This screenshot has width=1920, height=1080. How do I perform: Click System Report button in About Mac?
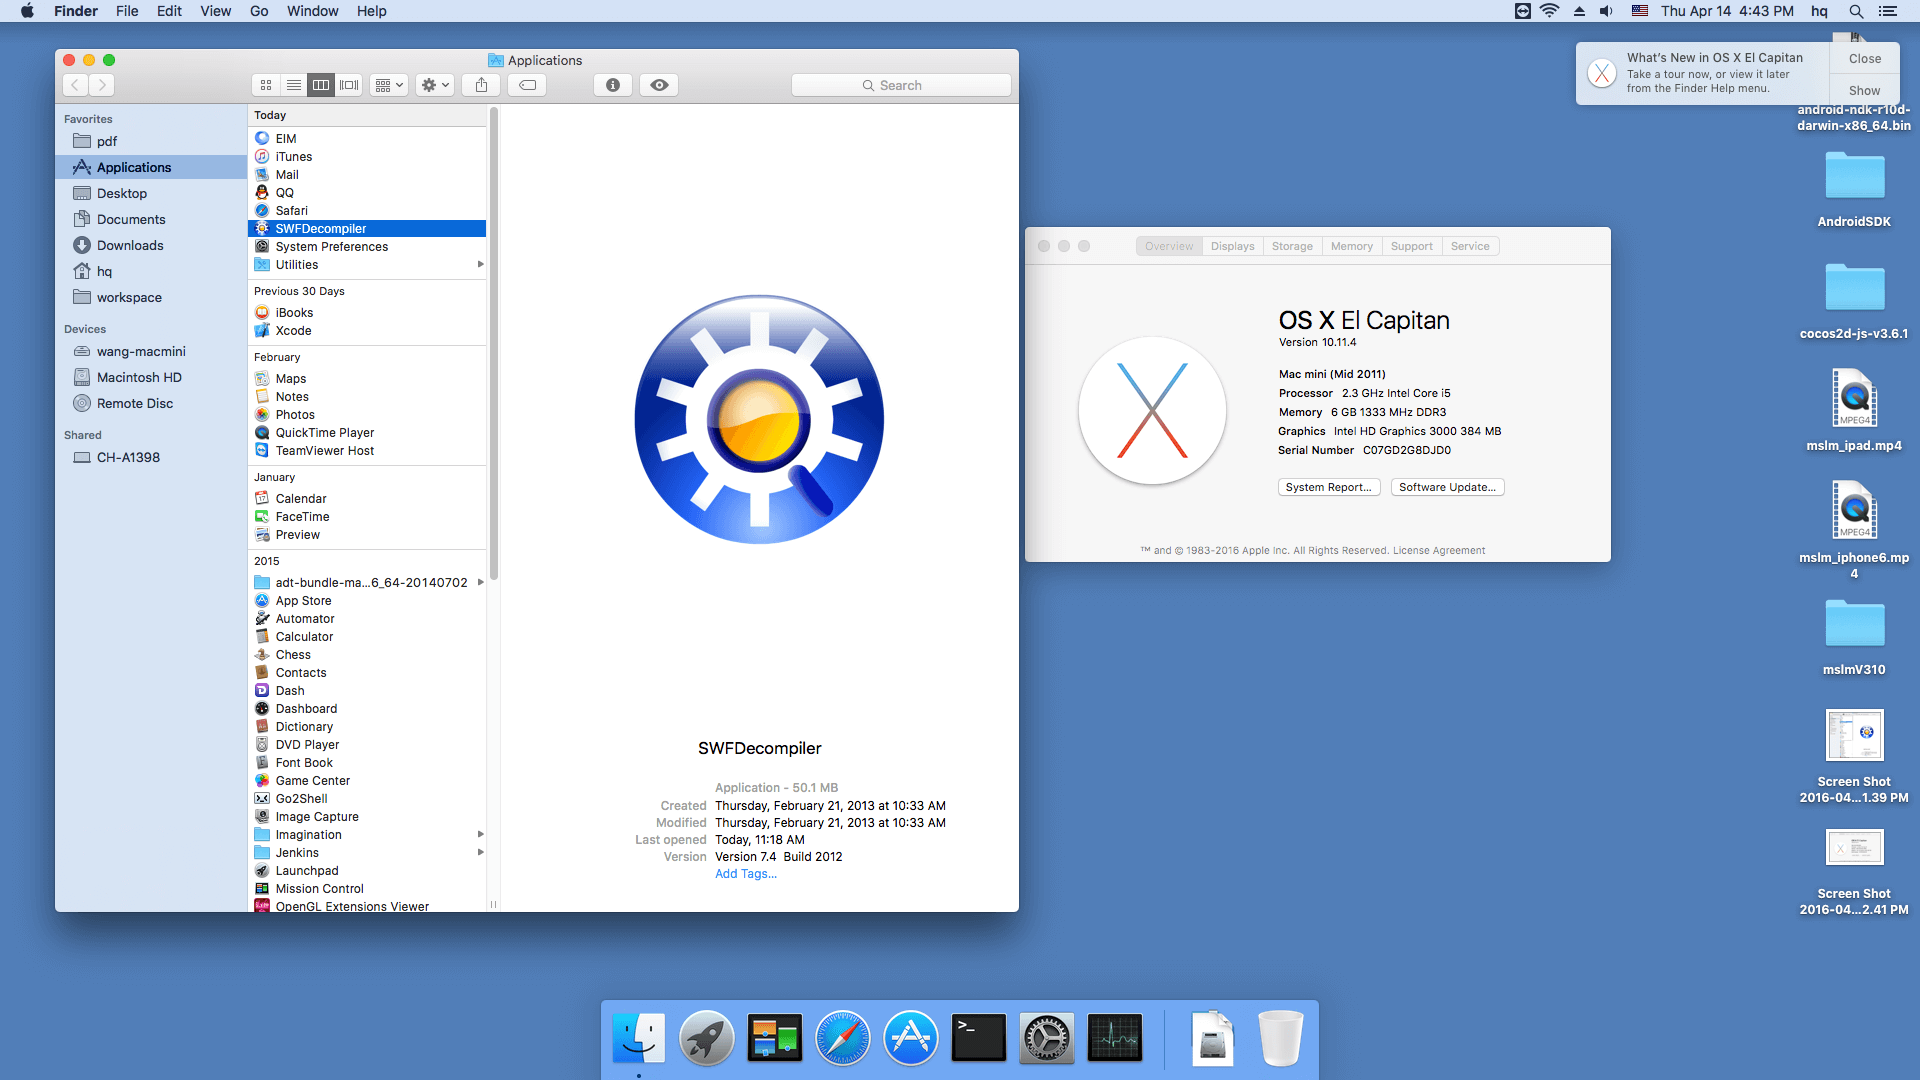click(1324, 487)
